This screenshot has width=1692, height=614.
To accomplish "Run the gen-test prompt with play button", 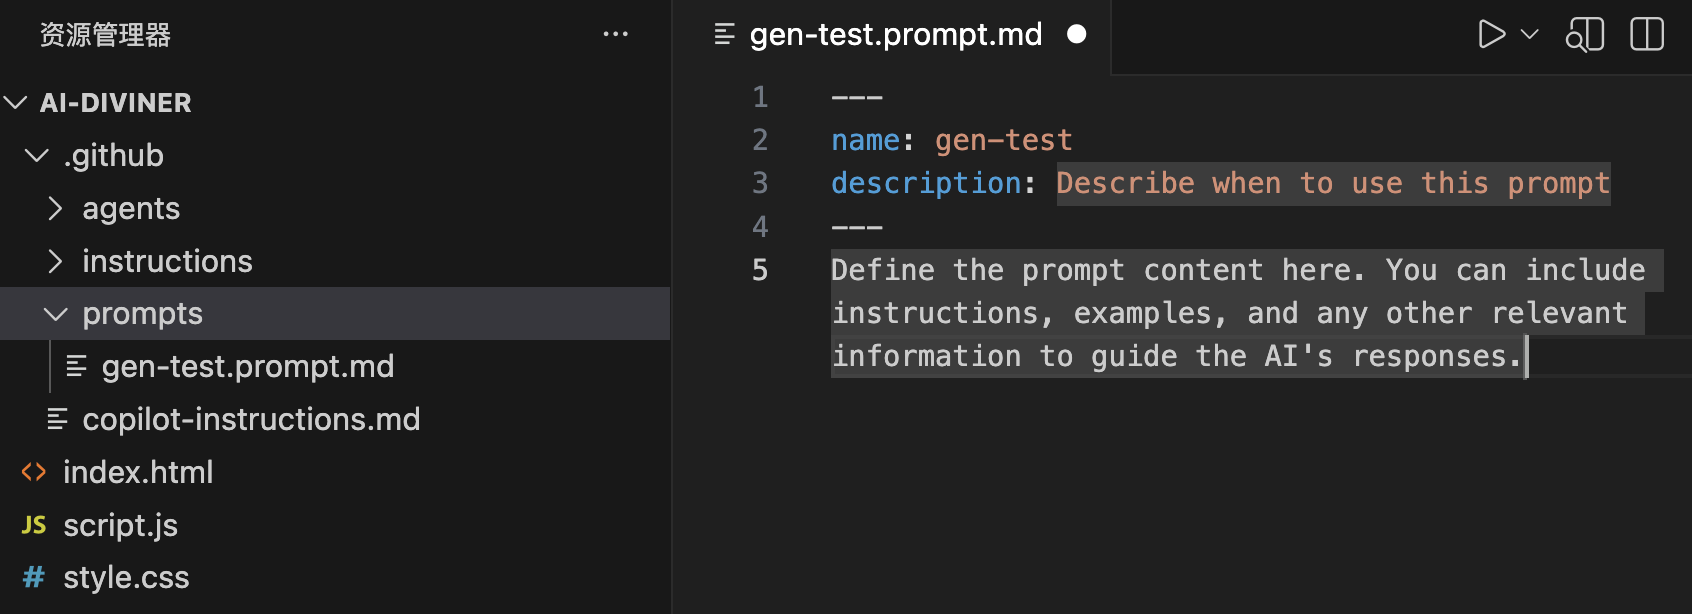I will pyautogui.click(x=1491, y=34).
